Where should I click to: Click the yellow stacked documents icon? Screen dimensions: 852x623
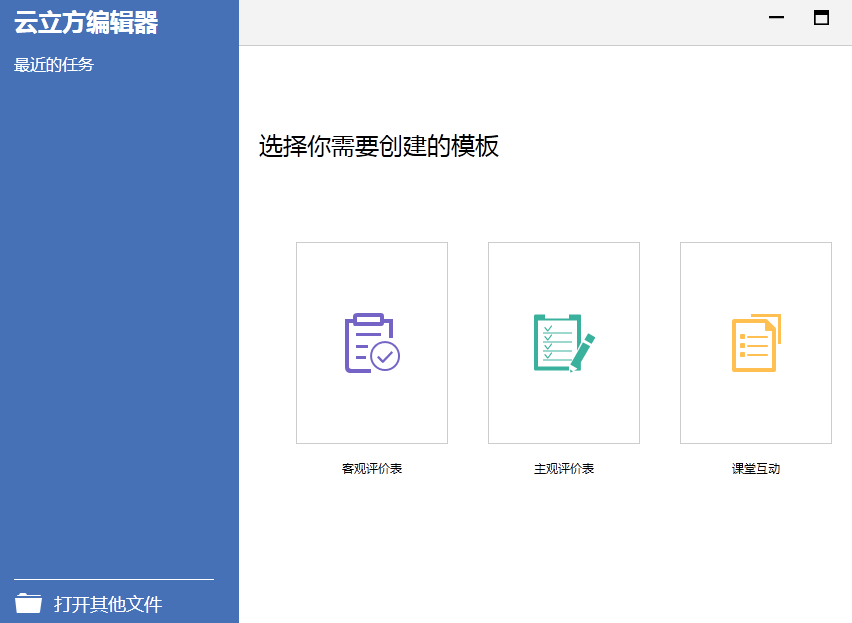756,343
